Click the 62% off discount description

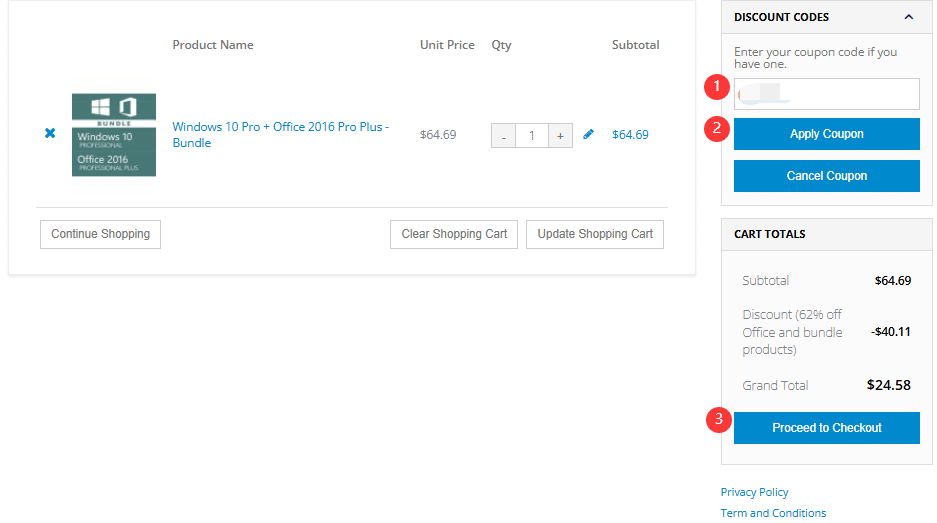(792, 332)
